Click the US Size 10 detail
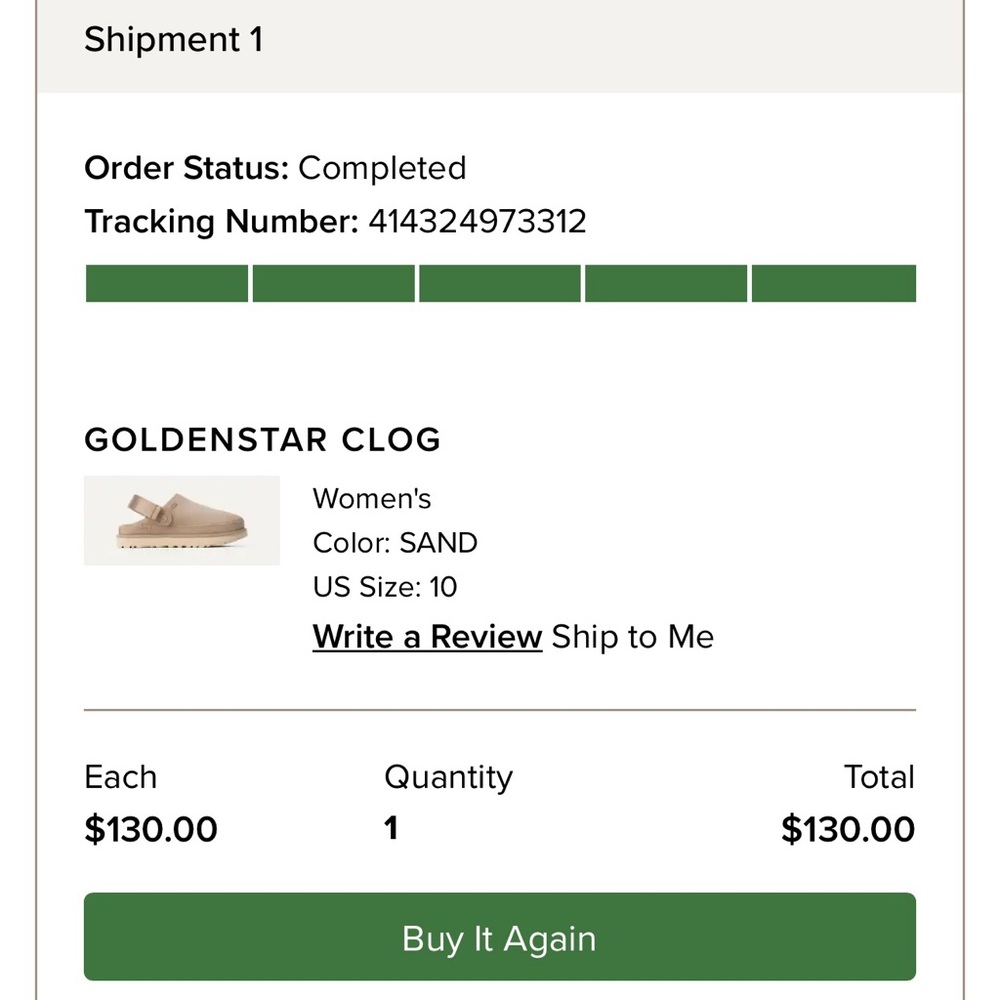The image size is (1000, 1000). (384, 587)
